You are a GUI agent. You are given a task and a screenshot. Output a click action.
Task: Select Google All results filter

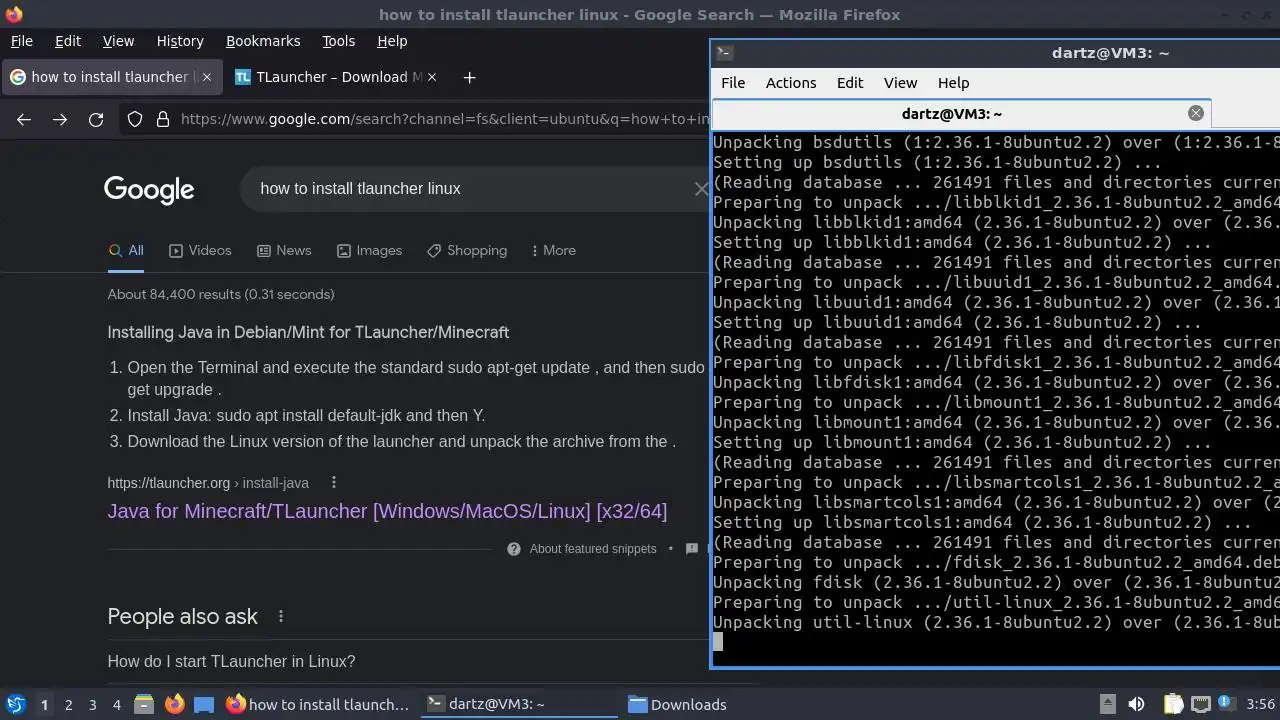[x=127, y=251]
